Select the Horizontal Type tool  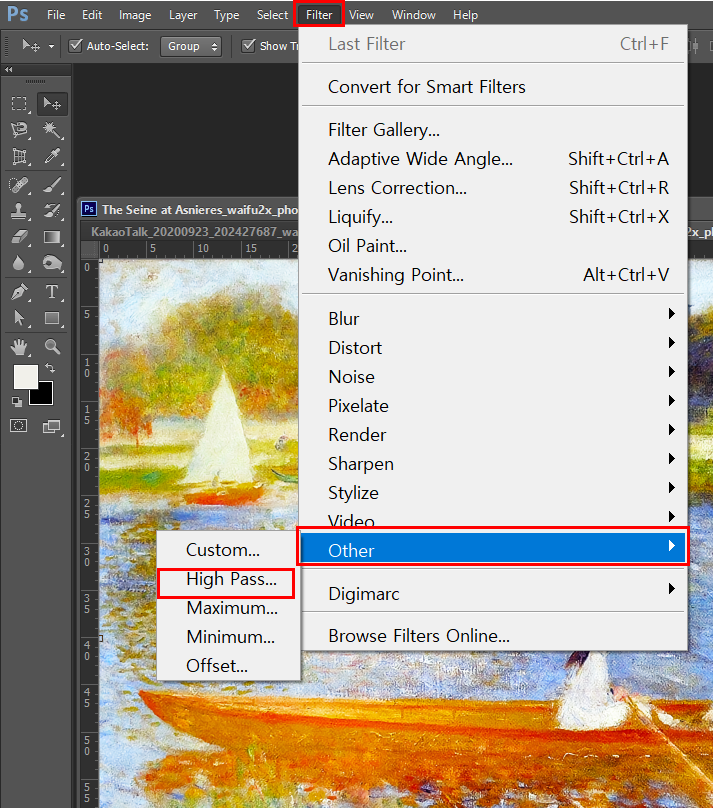tap(52, 292)
